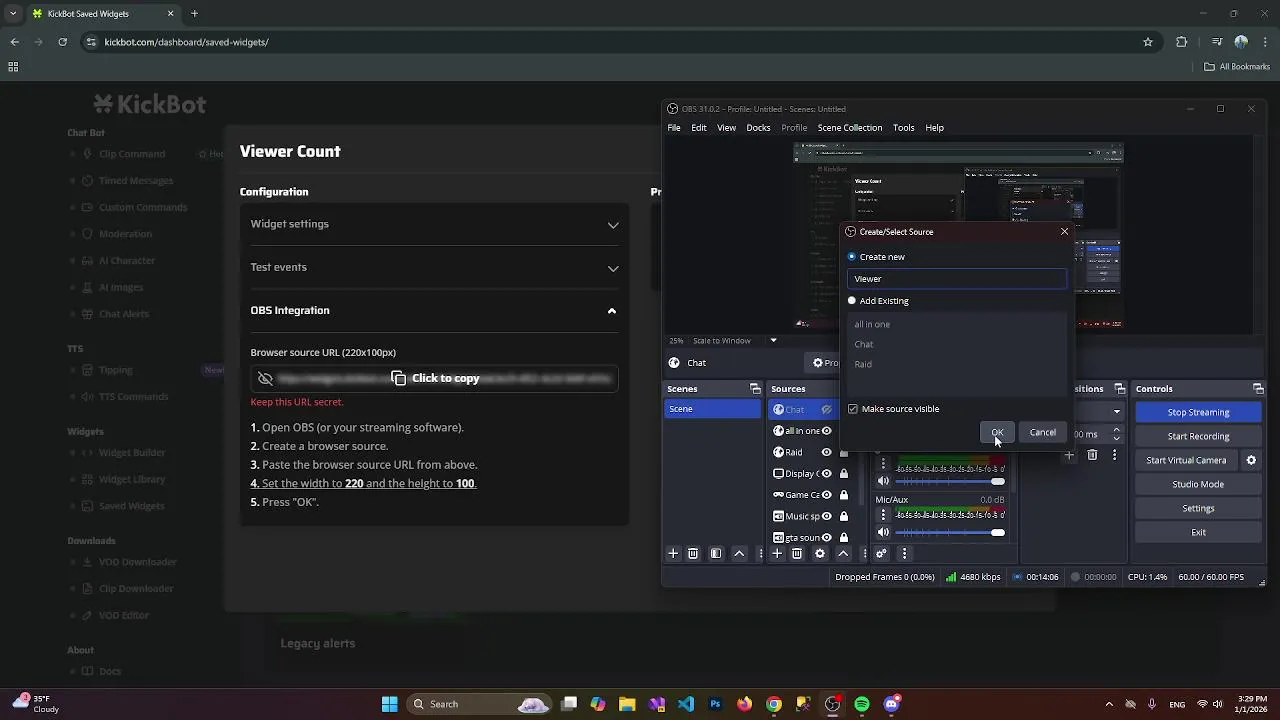Screen dimensions: 1280x720
Task: Open advanced audio properties gear in mixer
Action: [x=881, y=553]
